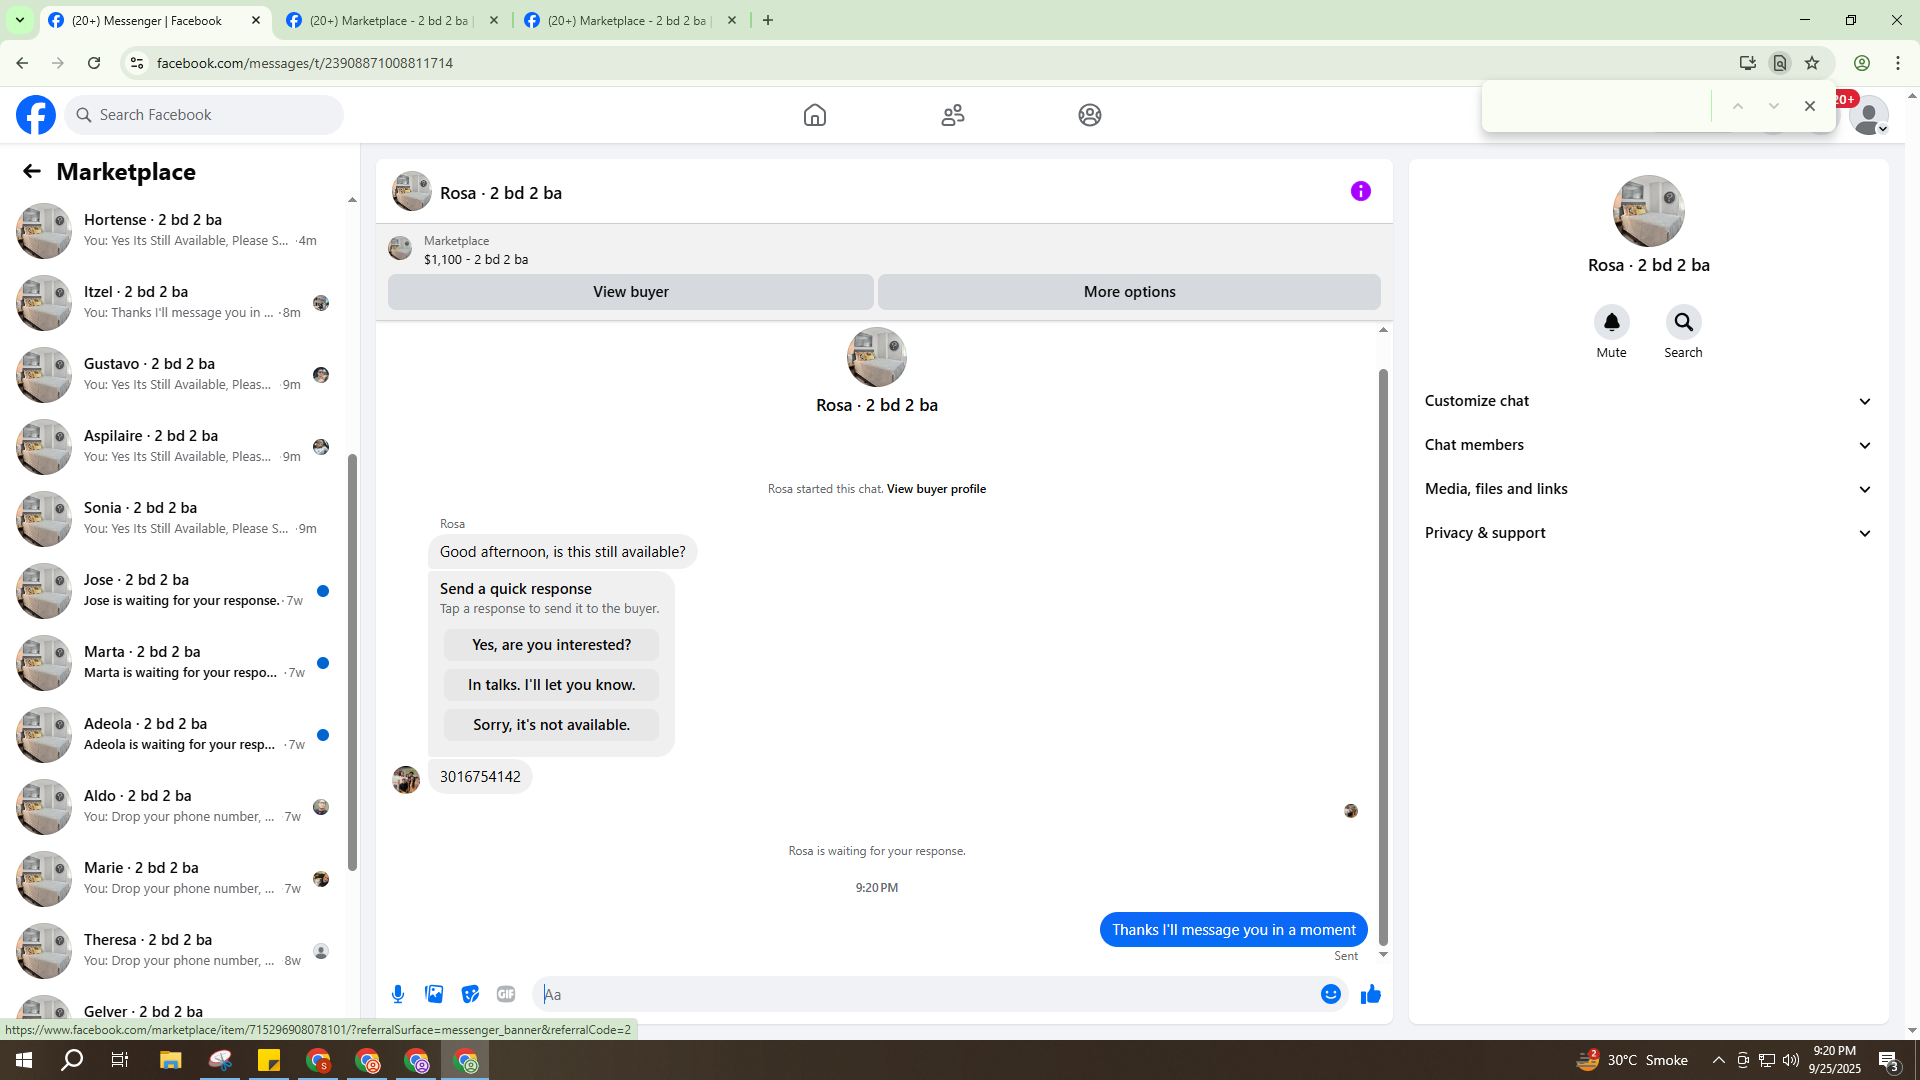Mute this chat with bell icon
Screen dimensions: 1920x1080
pos(1611,322)
